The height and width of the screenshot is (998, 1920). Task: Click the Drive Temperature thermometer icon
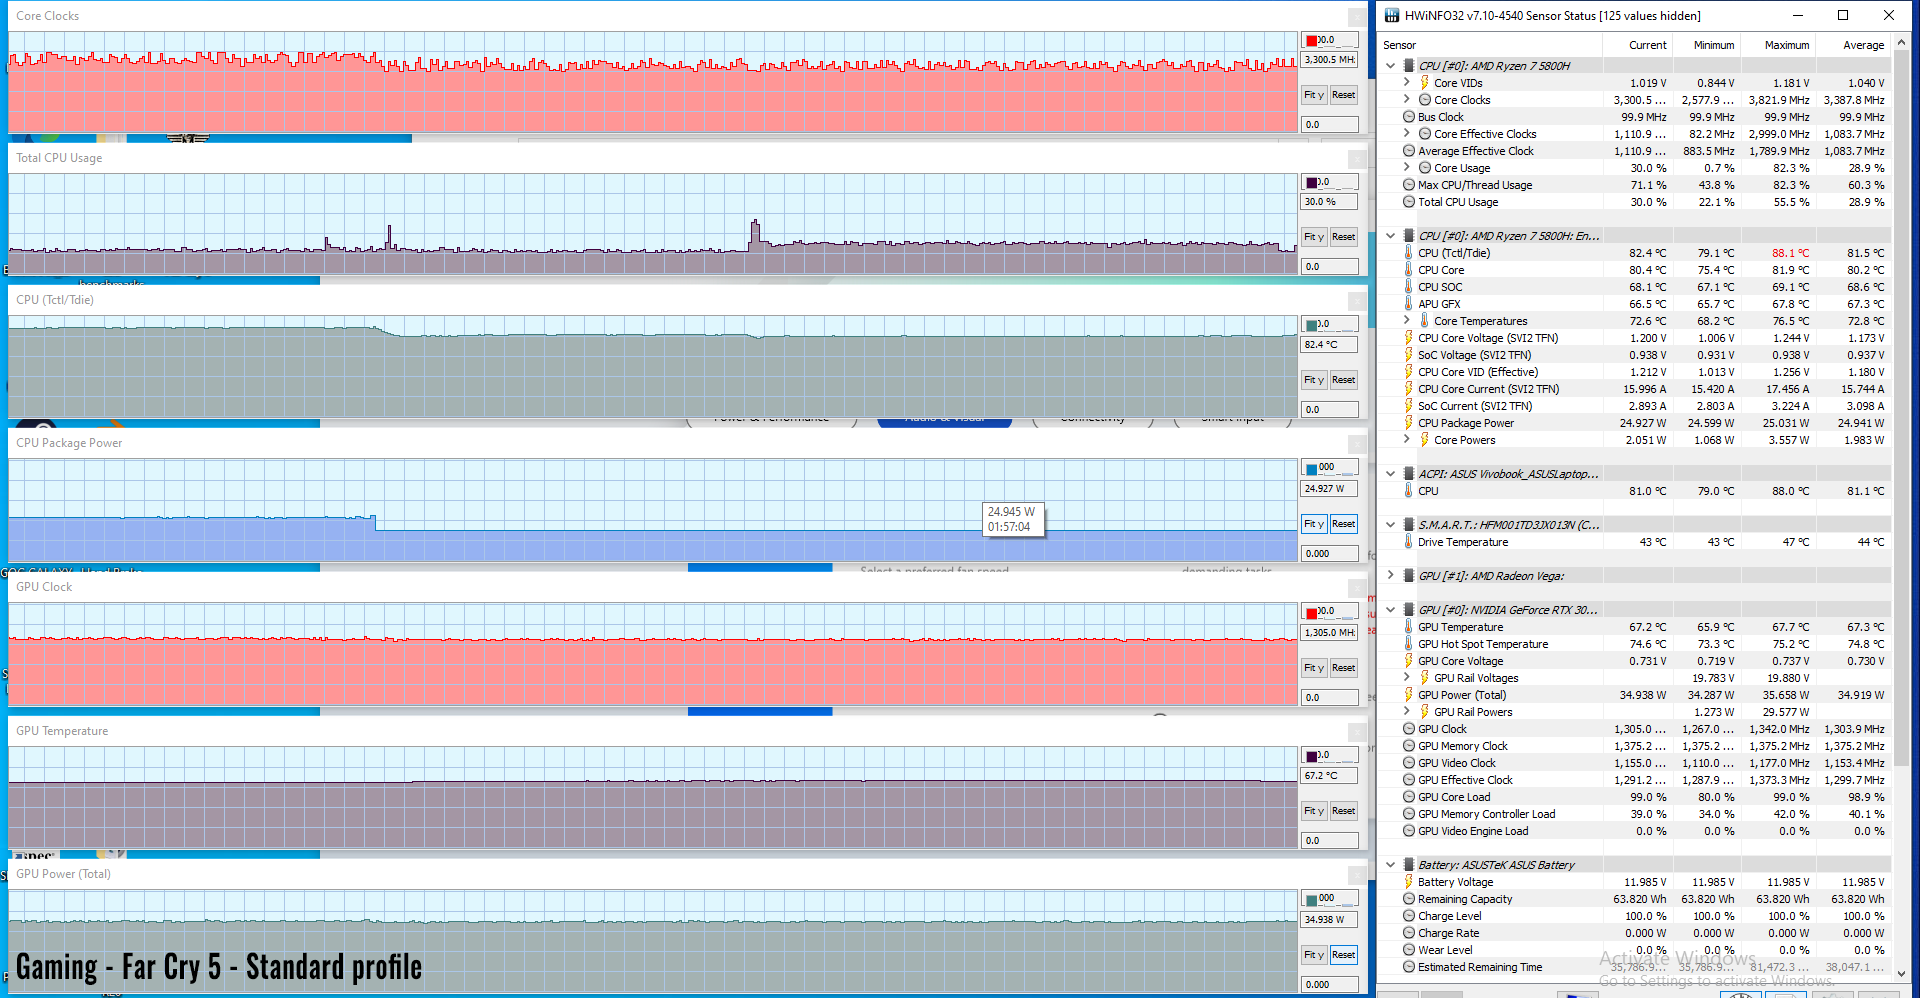click(x=1408, y=542)
